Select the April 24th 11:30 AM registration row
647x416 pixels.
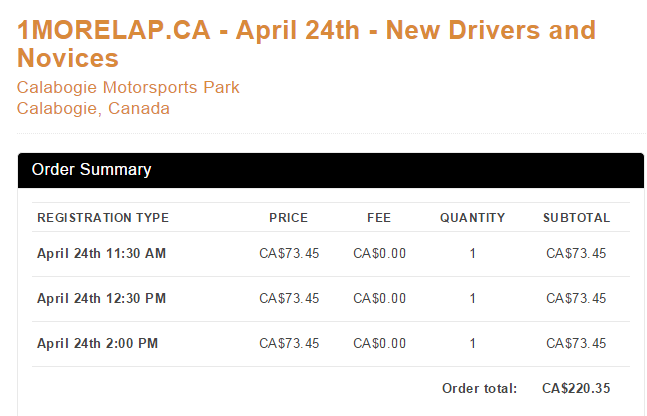tap(331, 253)
